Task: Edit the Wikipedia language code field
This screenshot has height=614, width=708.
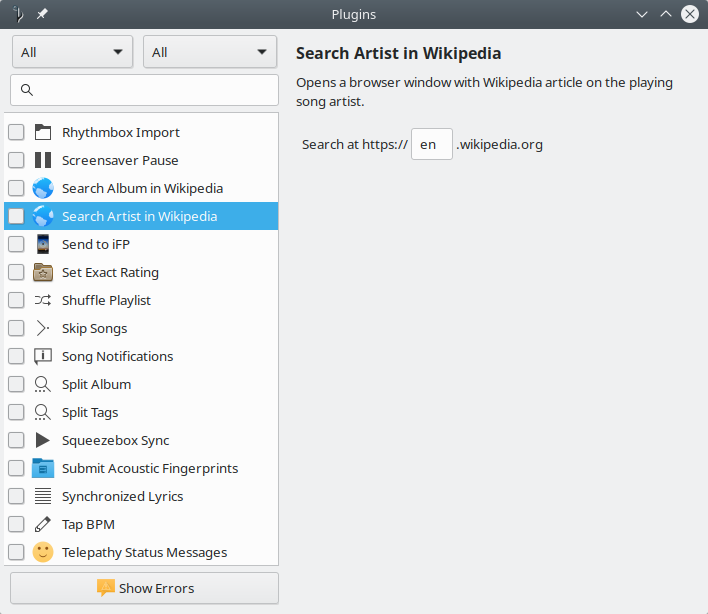Action: point(431,144)
